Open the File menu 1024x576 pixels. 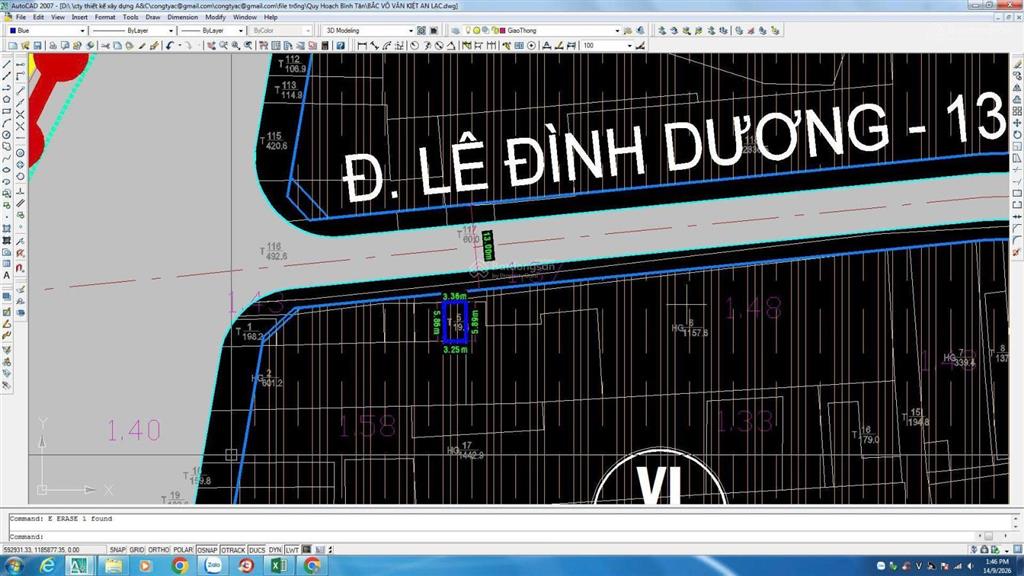[x=20, y=17]
